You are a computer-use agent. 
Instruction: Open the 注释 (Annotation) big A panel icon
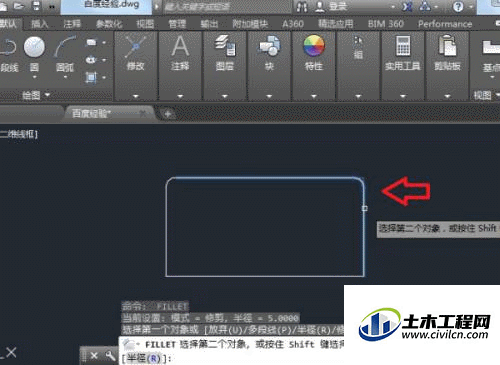[x=180, y=46]
